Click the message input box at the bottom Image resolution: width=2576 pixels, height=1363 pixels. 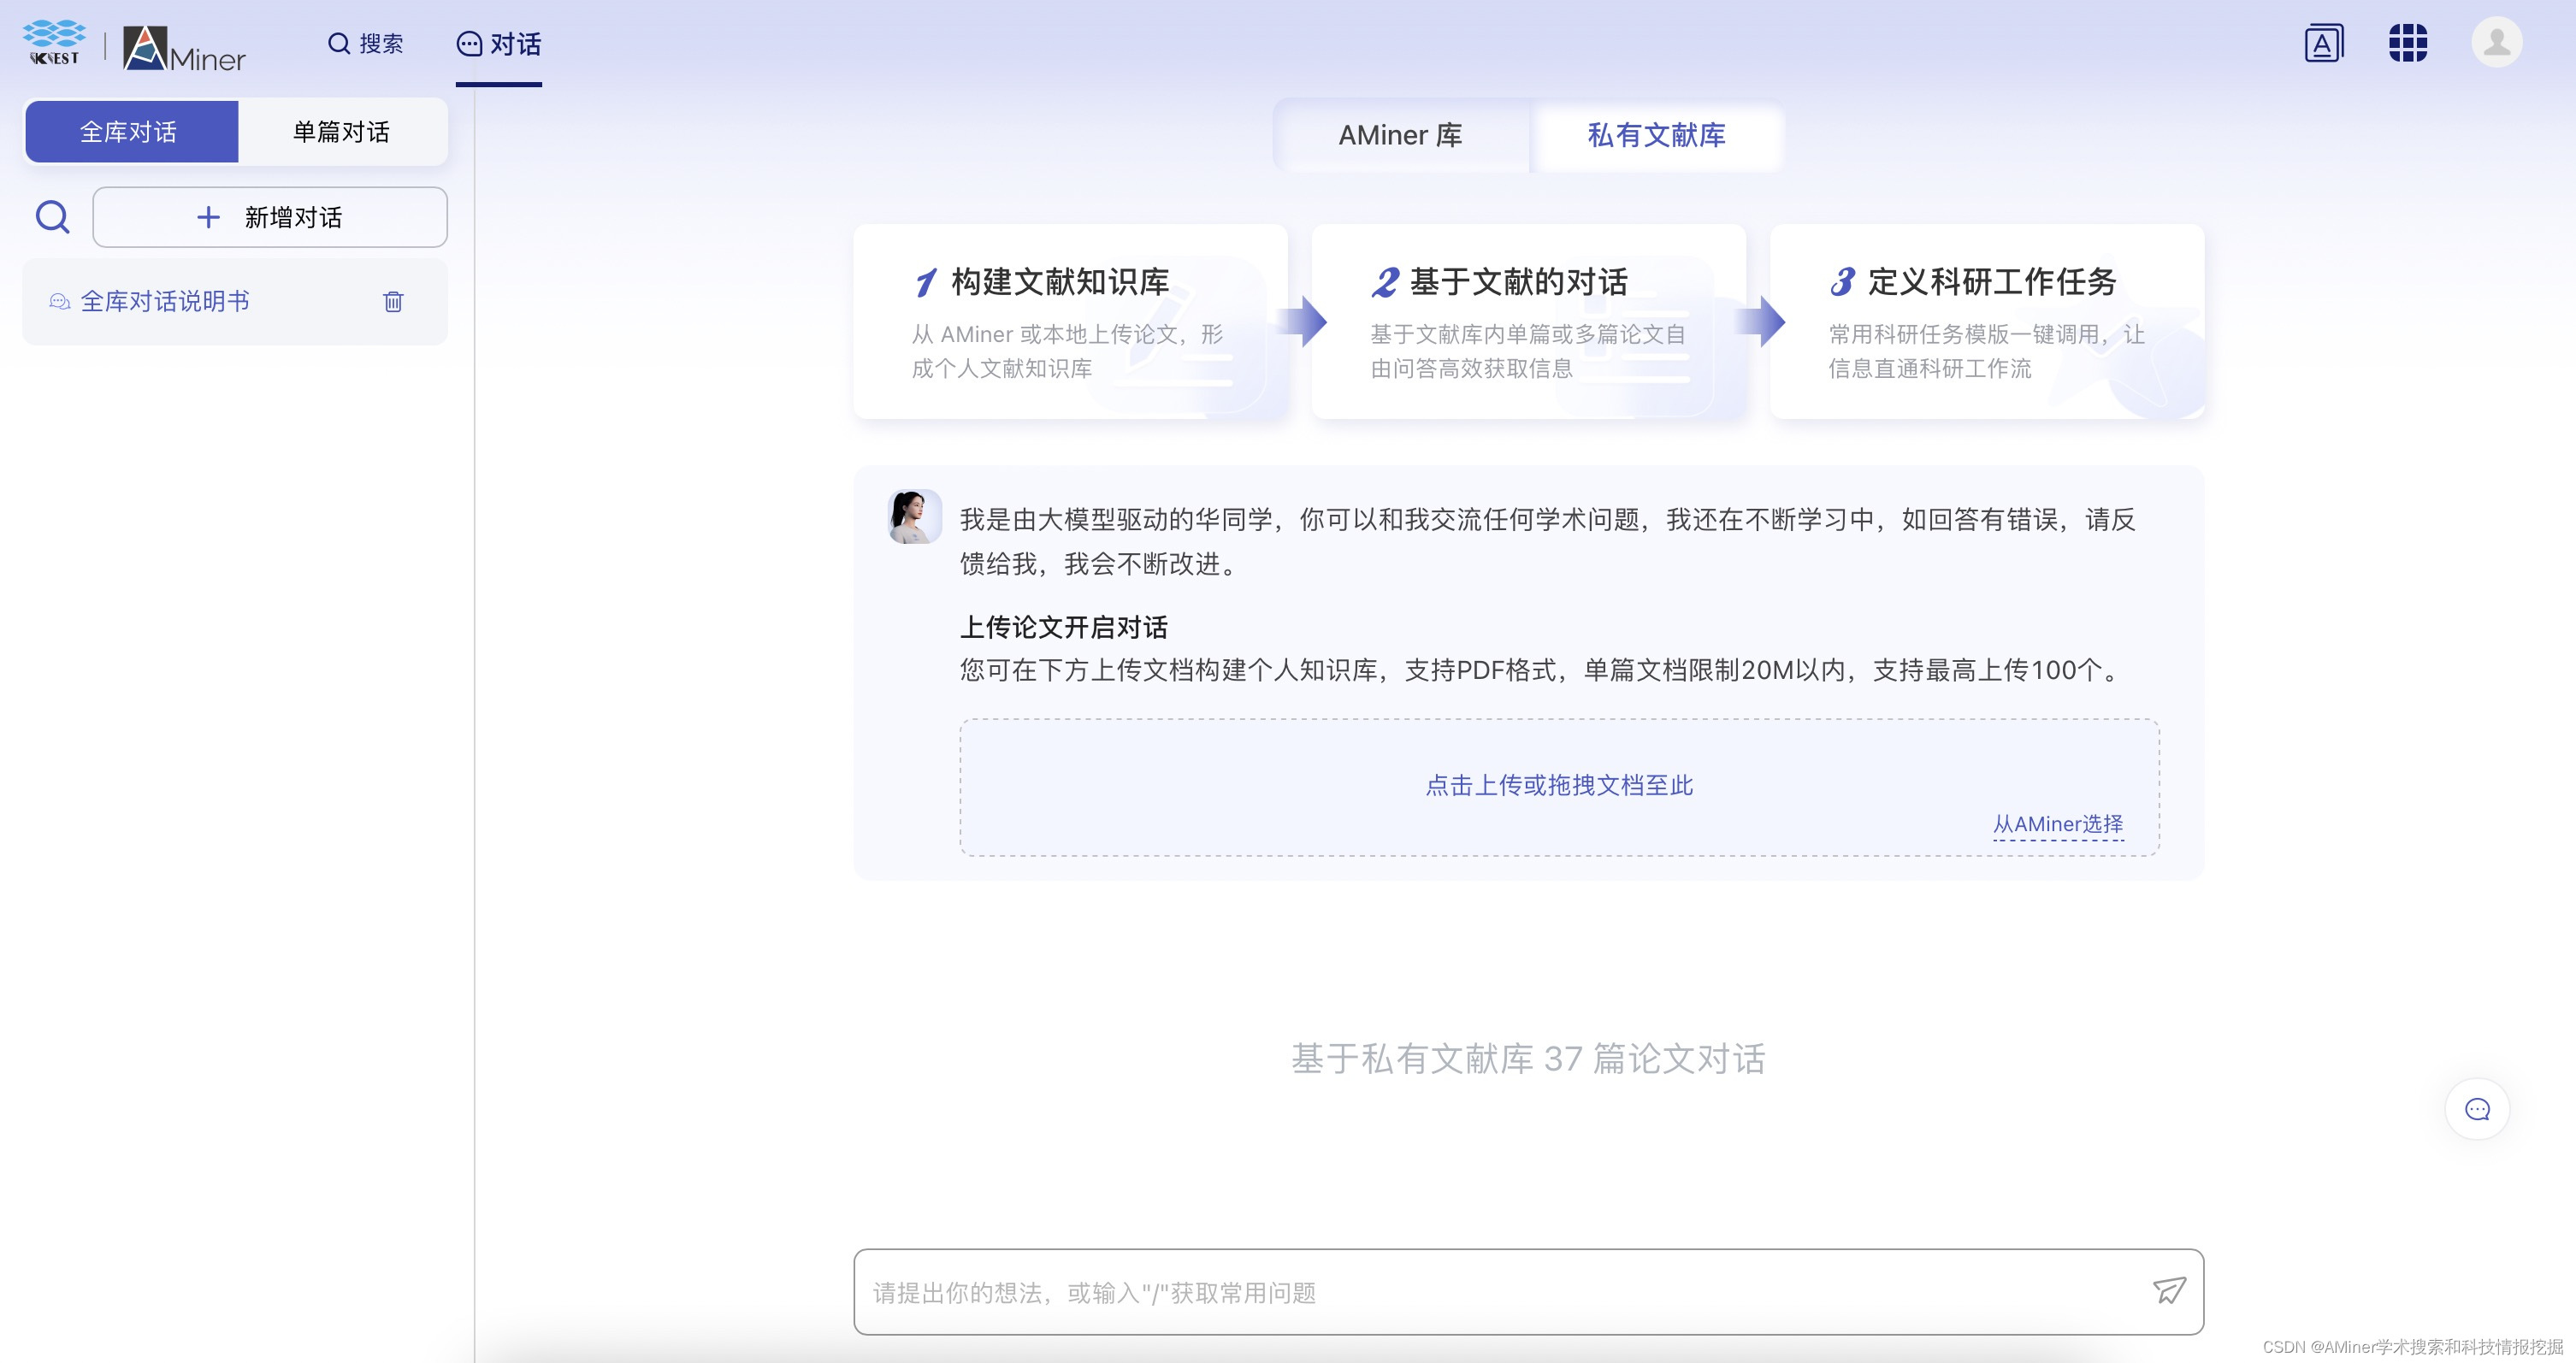coord(1400,1292)
